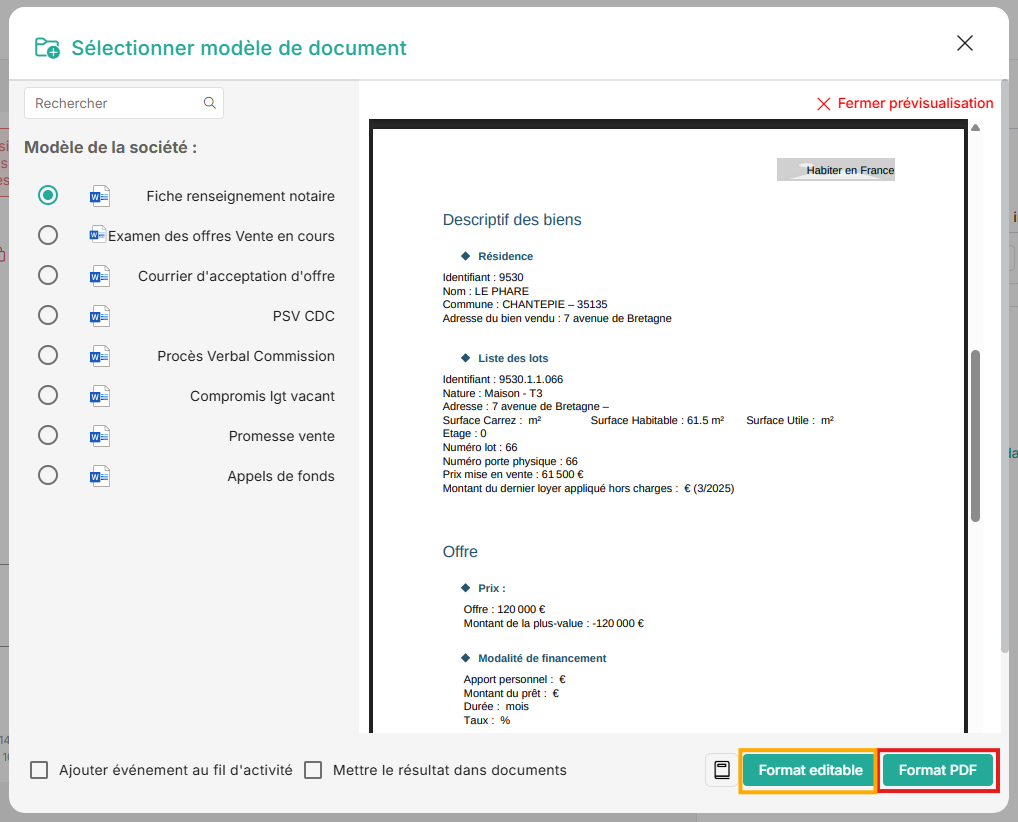Click the preview scrollbar thumb
The width and height of the screenshot is (1018, 822).
pos(975,436)
